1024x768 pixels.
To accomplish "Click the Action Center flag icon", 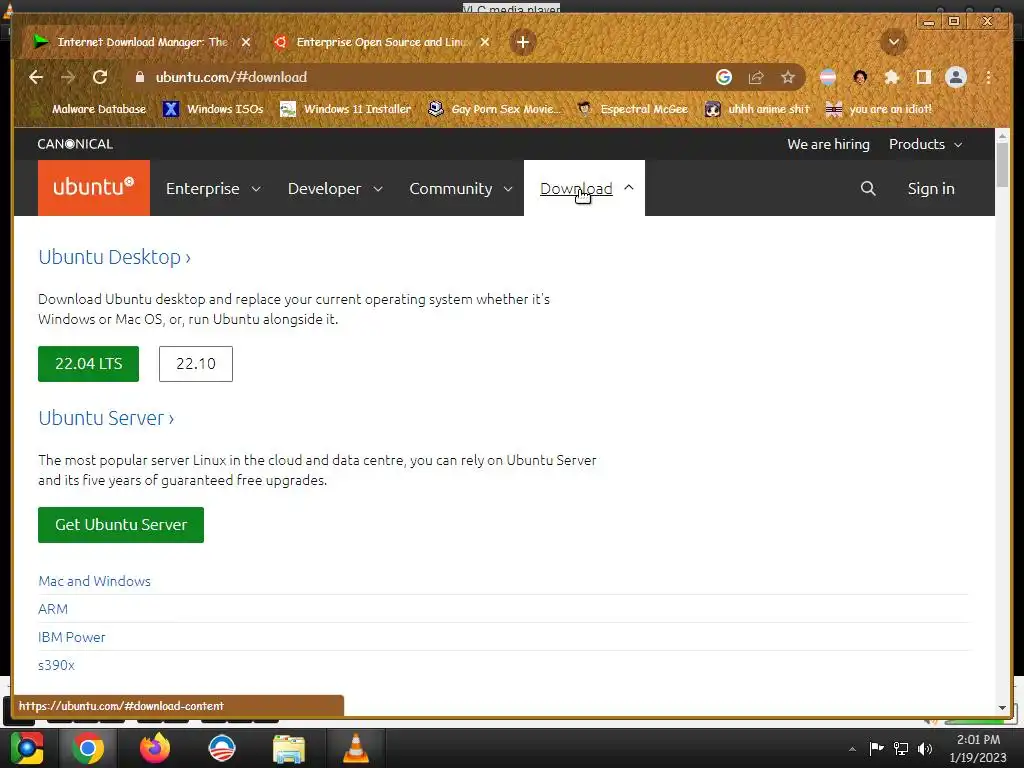I will pyautogui.click(x=876, y=748).
